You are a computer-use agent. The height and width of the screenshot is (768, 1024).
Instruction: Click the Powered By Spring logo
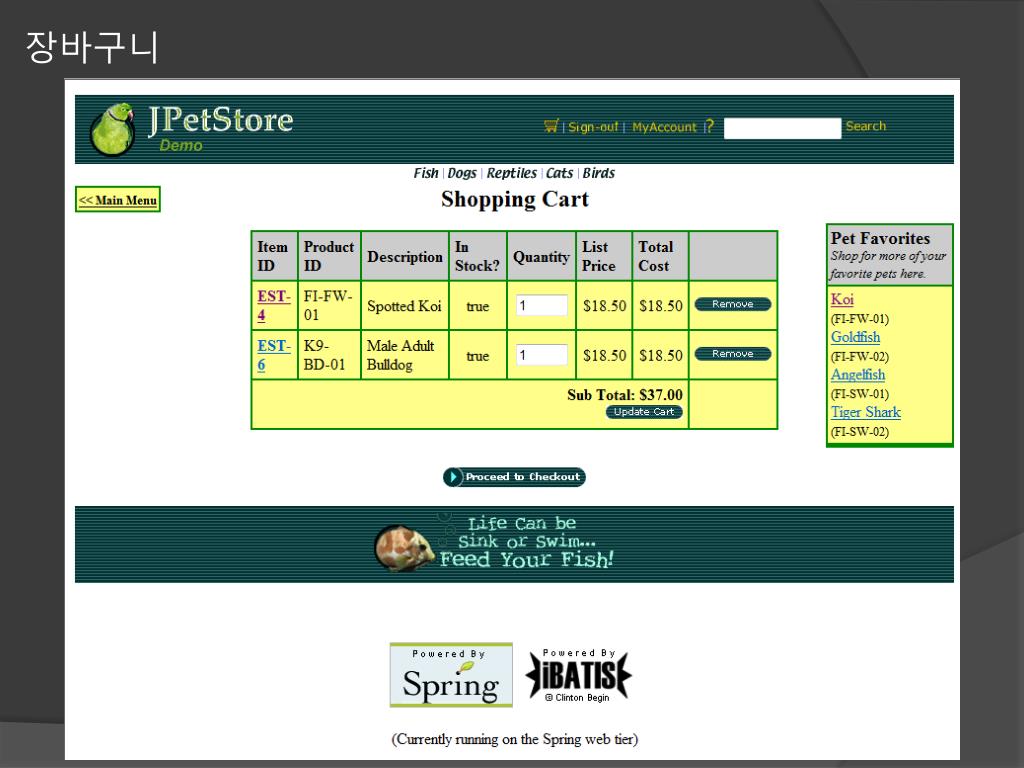451,675
